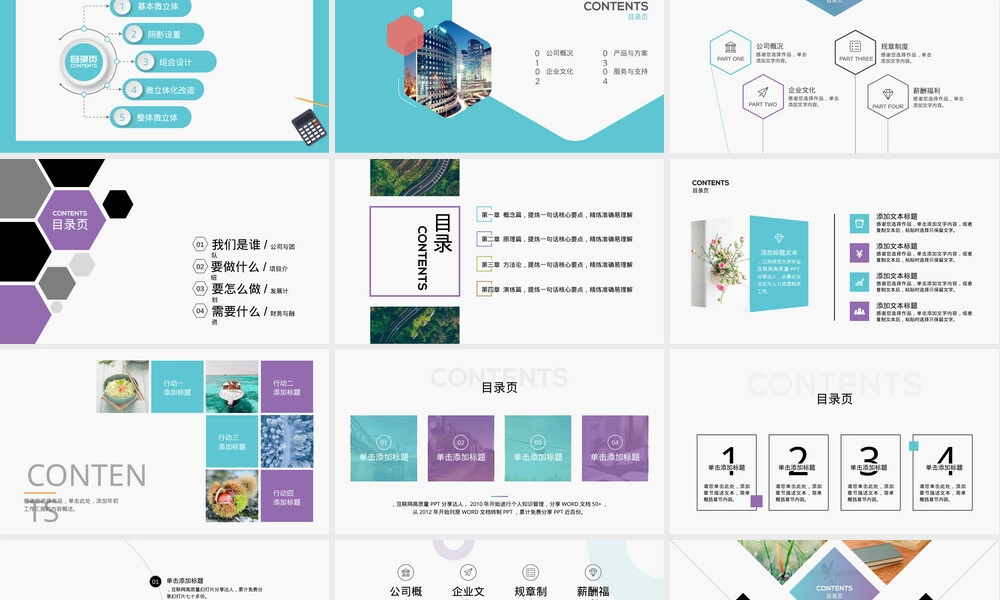Click the hexagon 02 marker beside 要做什么
Image resolution: width=1000 pixels, height=600 pixels.
pos(200,267)
